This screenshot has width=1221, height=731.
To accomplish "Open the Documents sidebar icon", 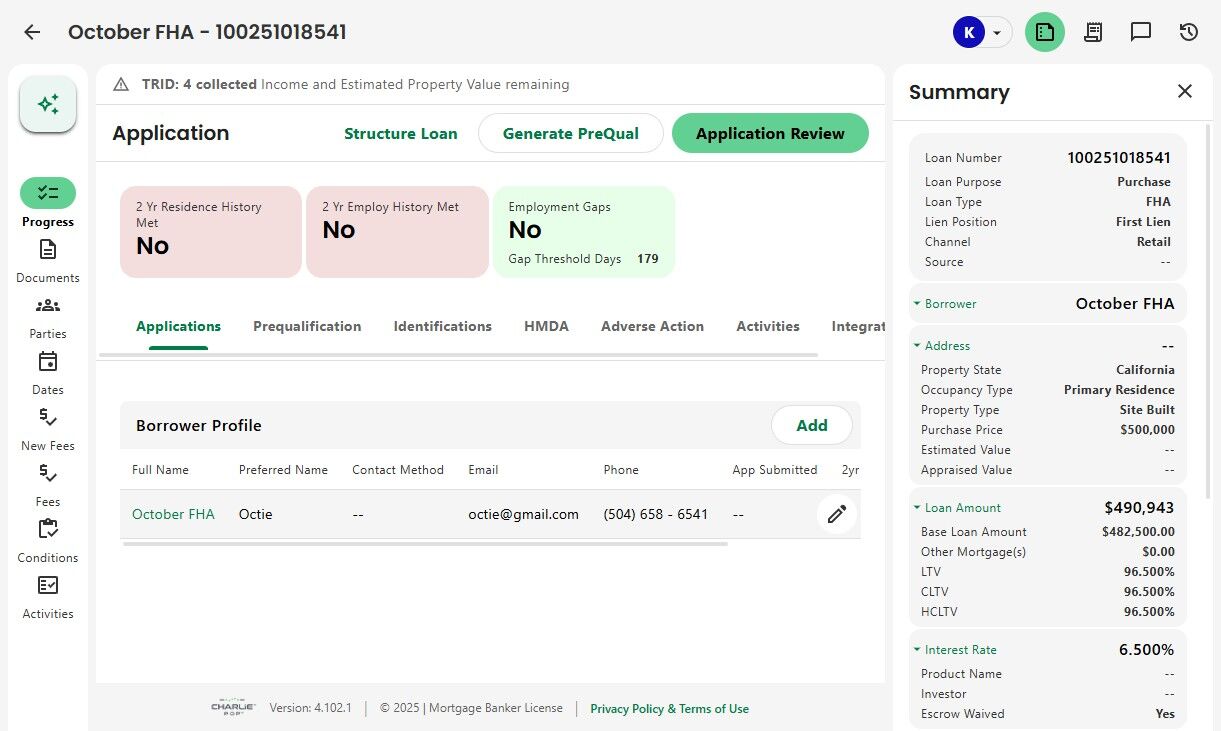I will coord(48,250).
